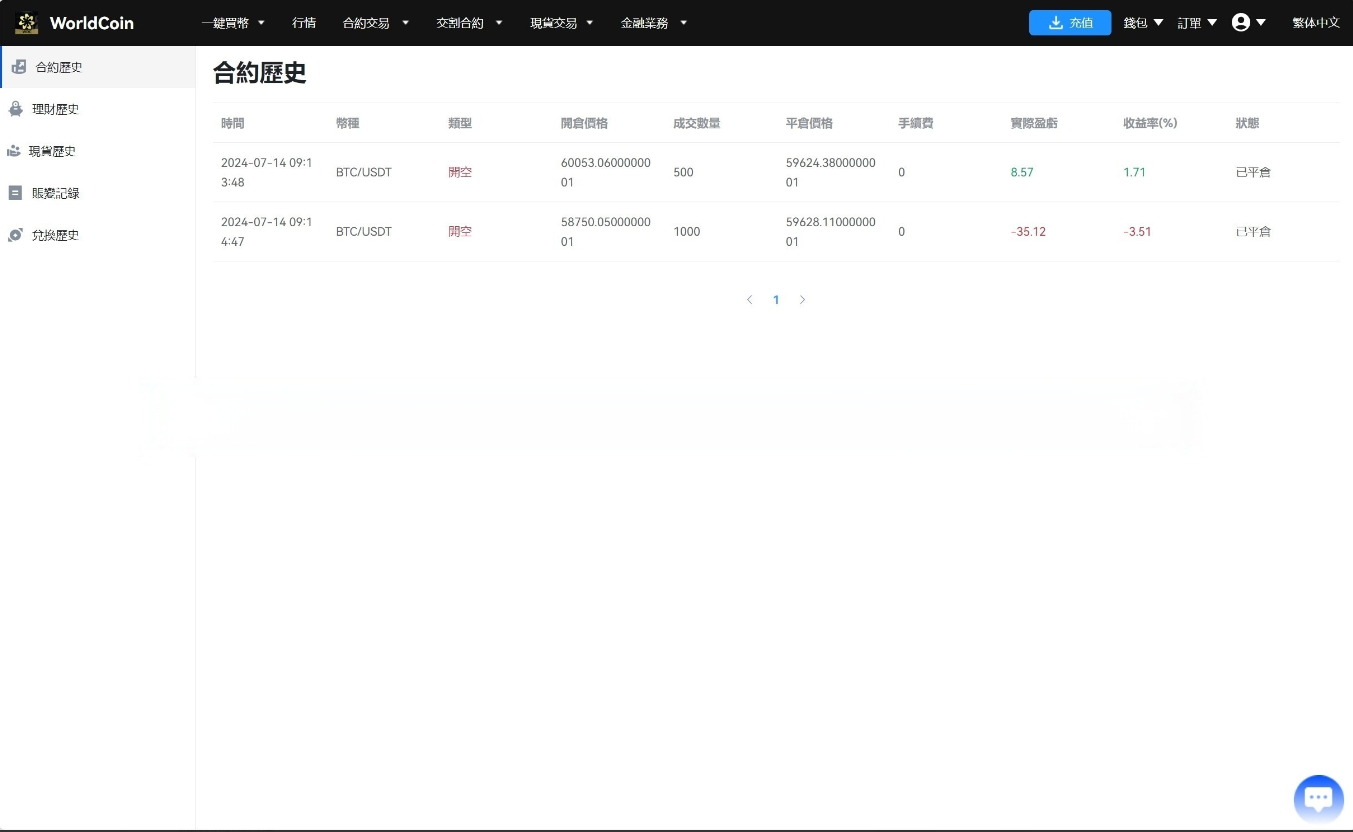Screen dimensions: 1353x832
Task: Open the 合約歷史 sidebar icon
Action: pos(20,66)
